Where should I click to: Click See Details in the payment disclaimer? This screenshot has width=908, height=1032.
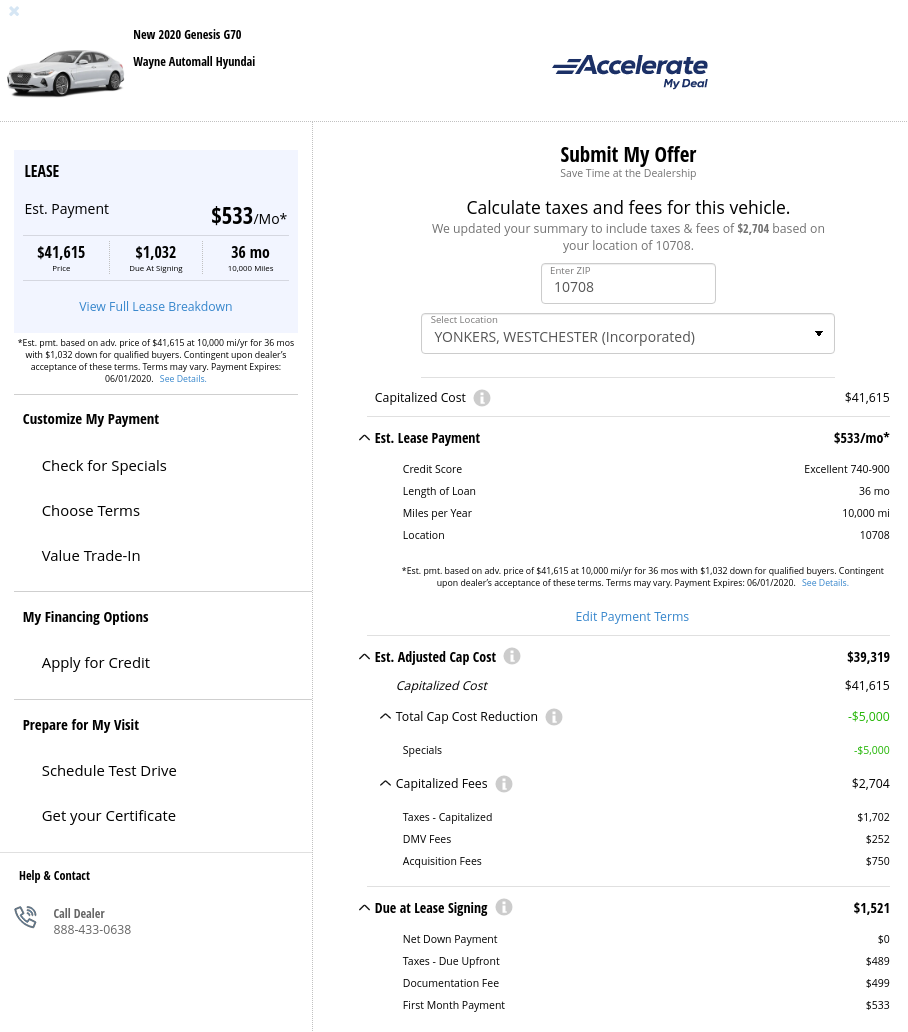coord(182,378)
